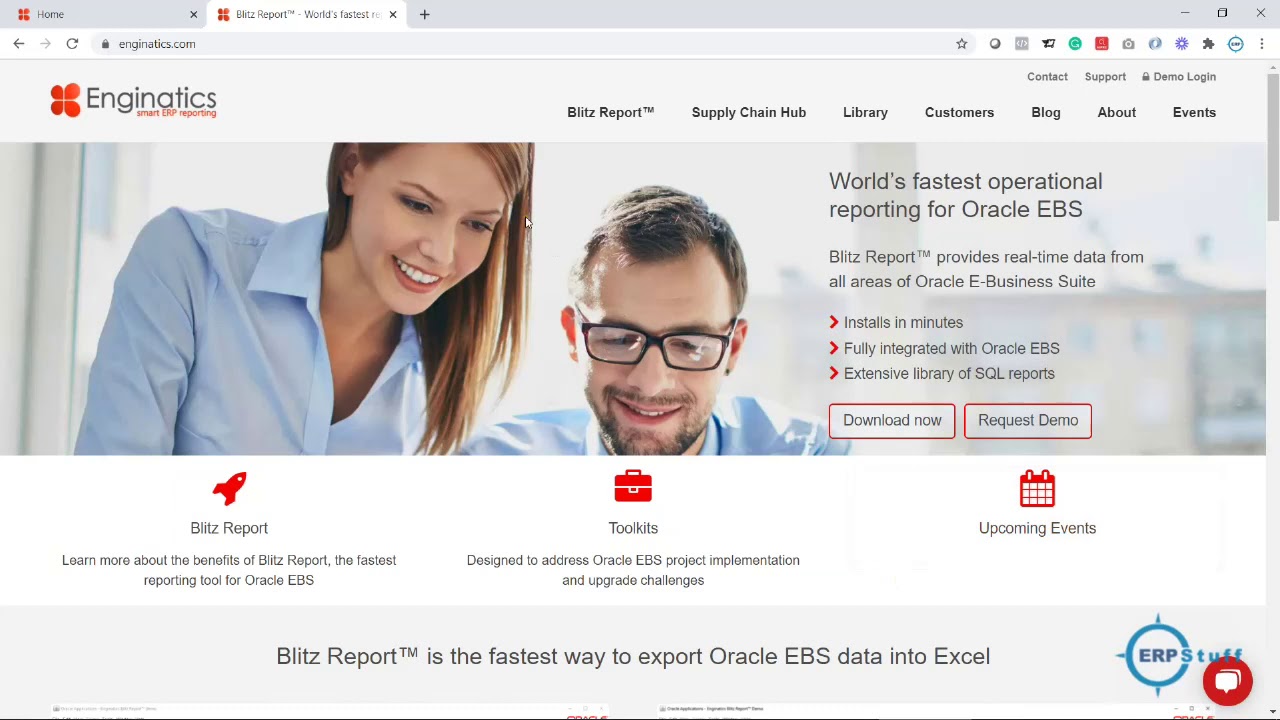Click the blue swirl extension icon

tap(1155, 44)
